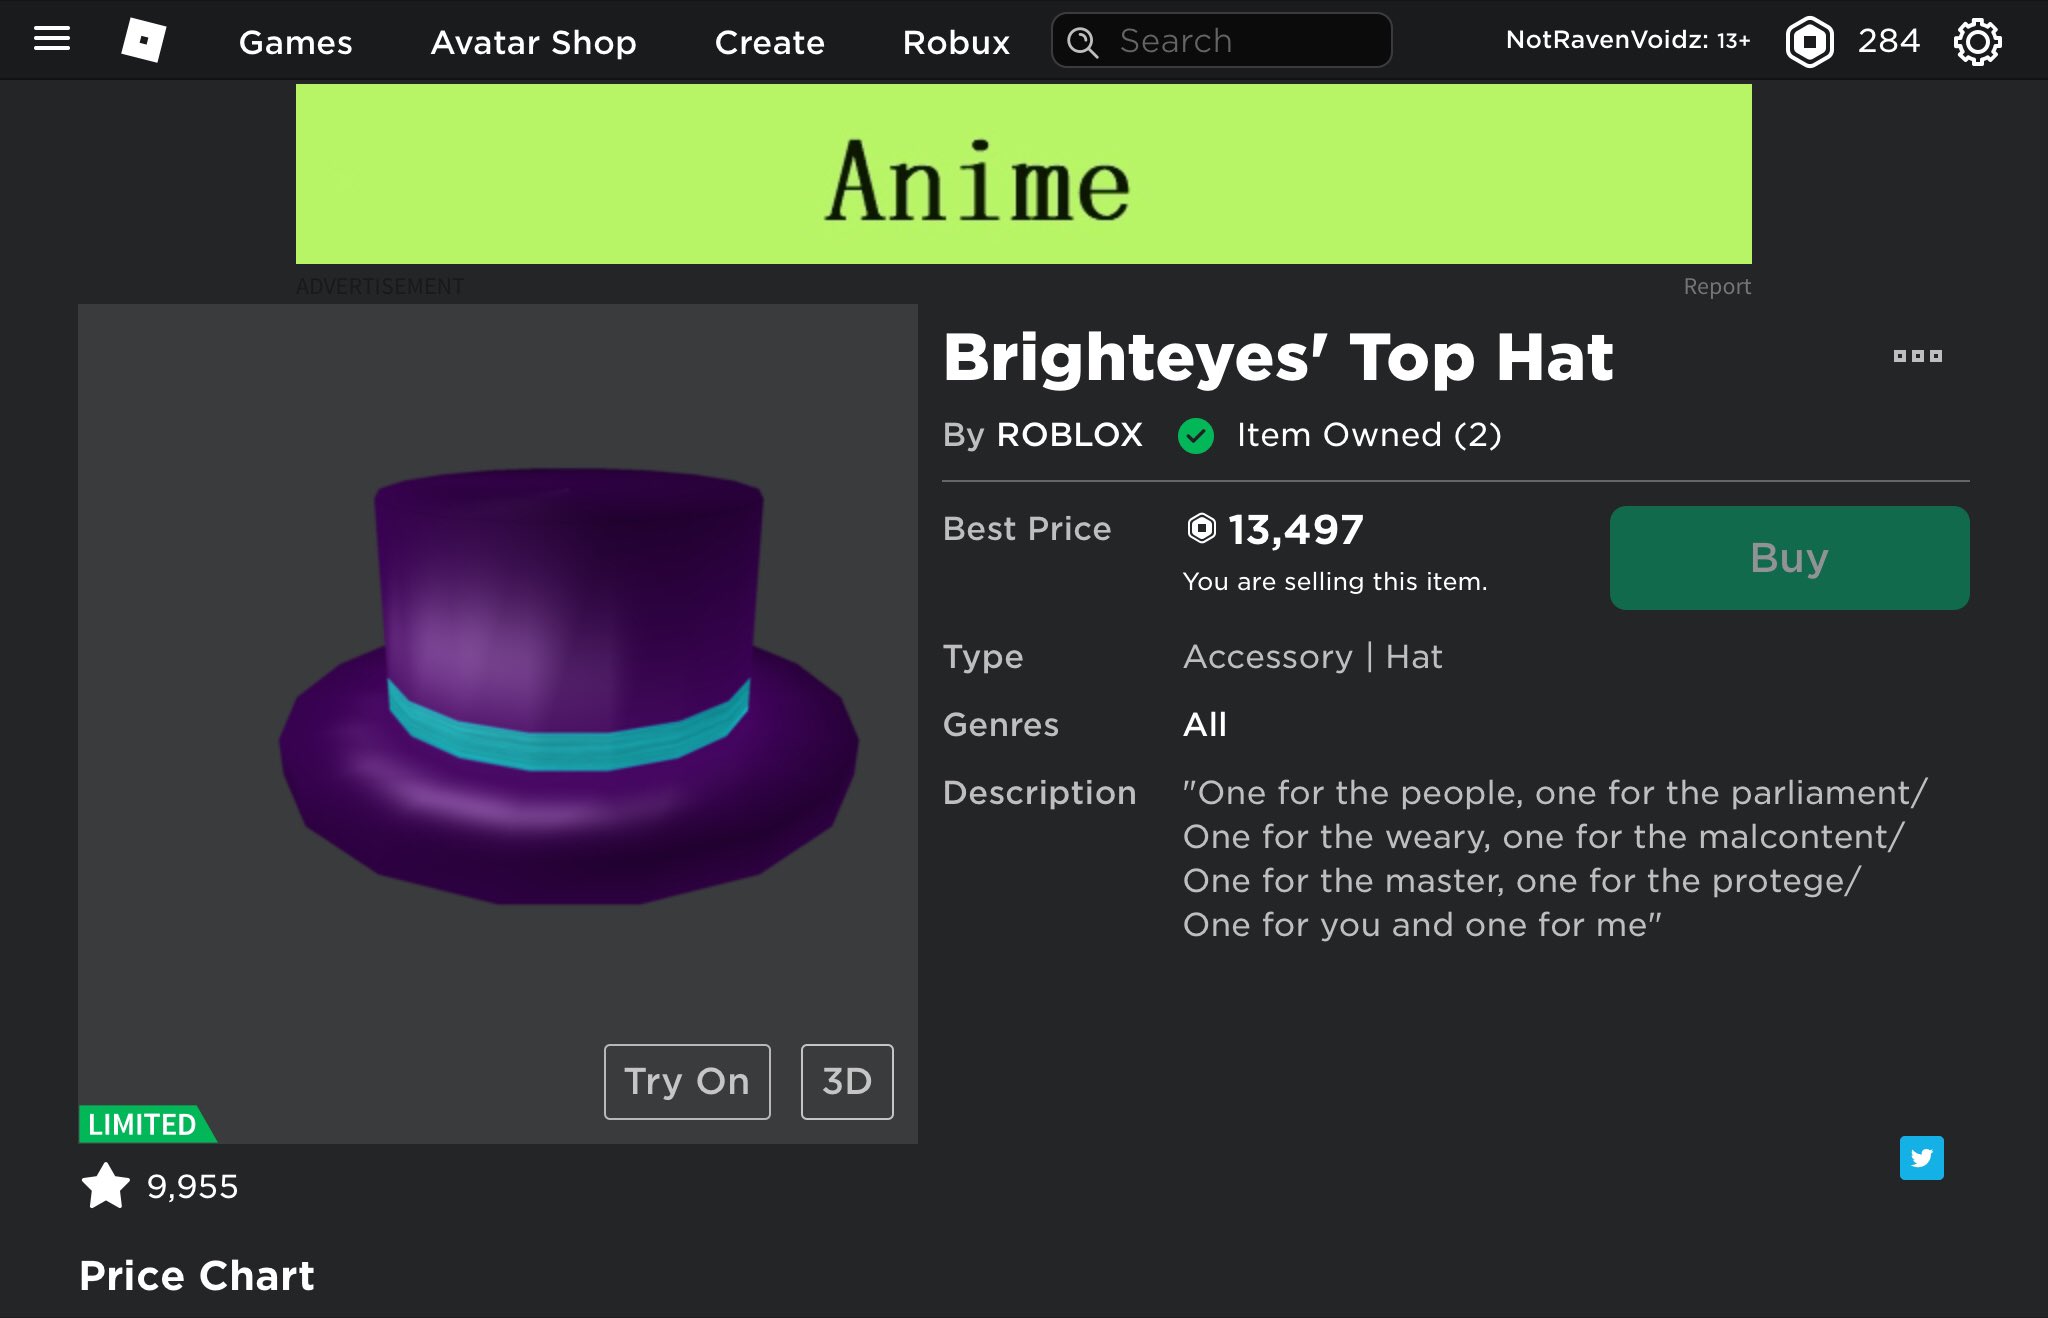Click the ROBLOX creator link

[x=1069, y=435]
